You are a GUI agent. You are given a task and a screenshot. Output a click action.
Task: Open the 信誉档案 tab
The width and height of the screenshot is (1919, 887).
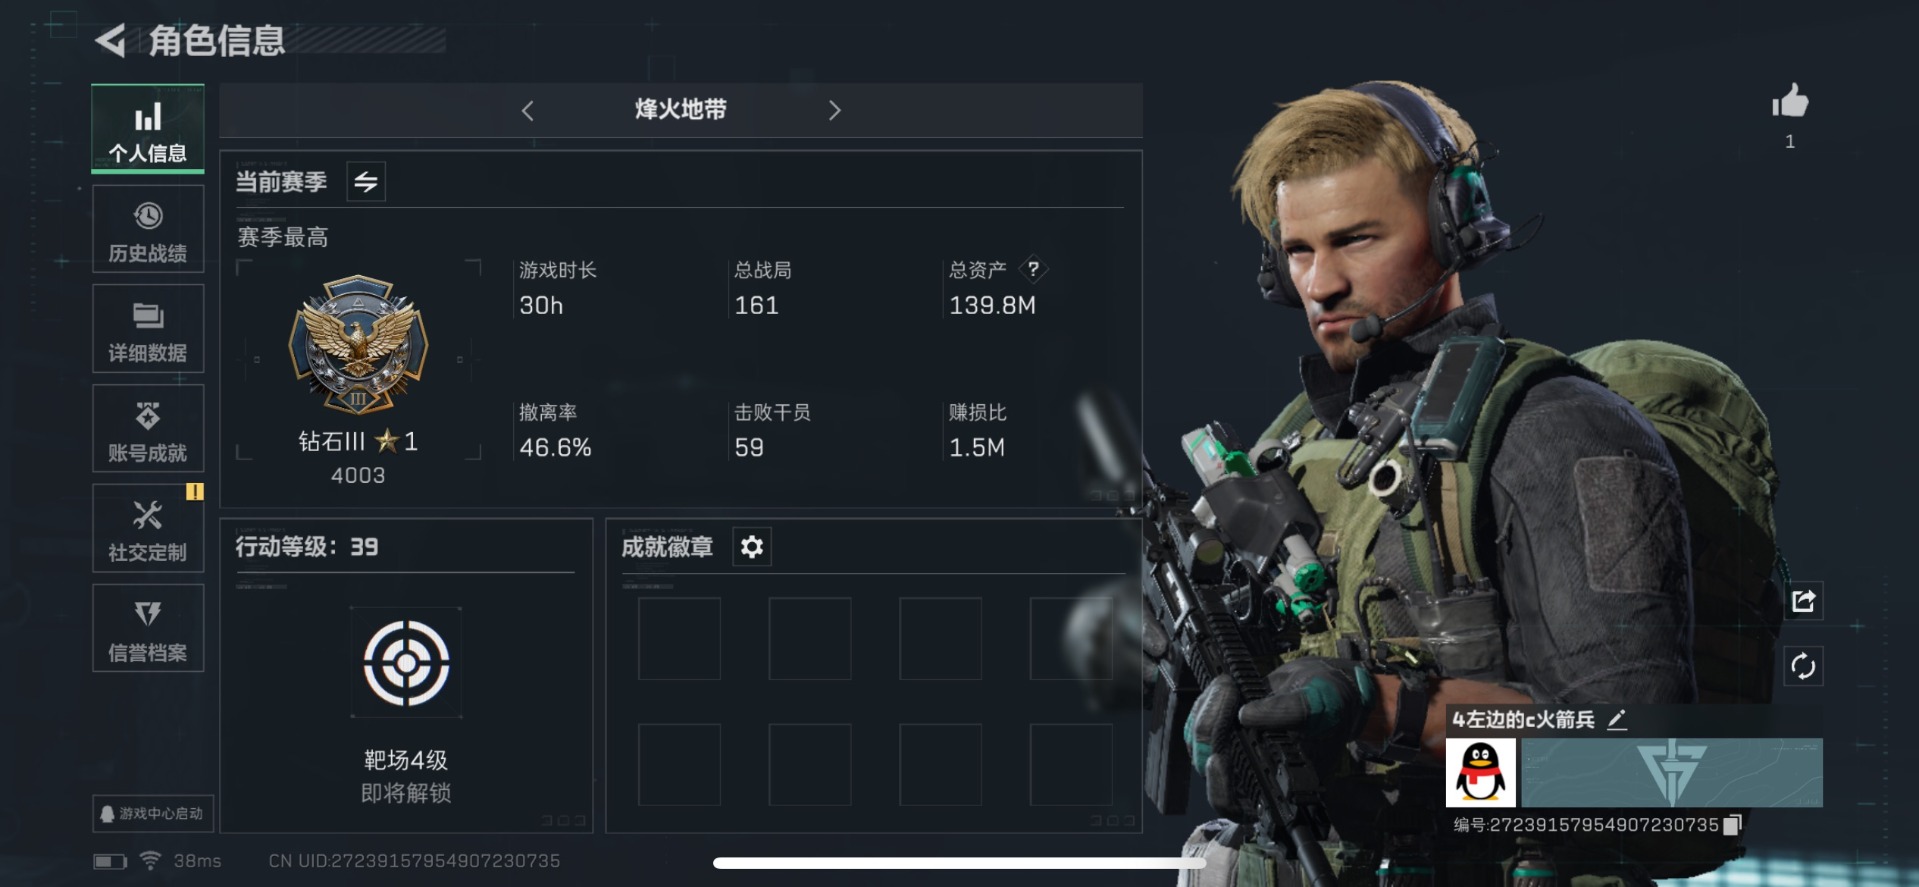coord(148,629)
